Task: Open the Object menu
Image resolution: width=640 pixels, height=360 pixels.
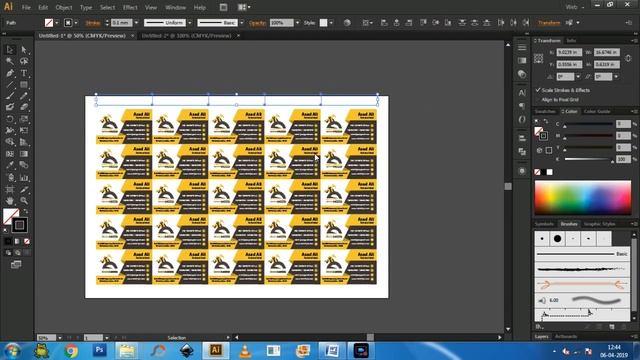Action: pyautogui.click(x=64, y=7)
